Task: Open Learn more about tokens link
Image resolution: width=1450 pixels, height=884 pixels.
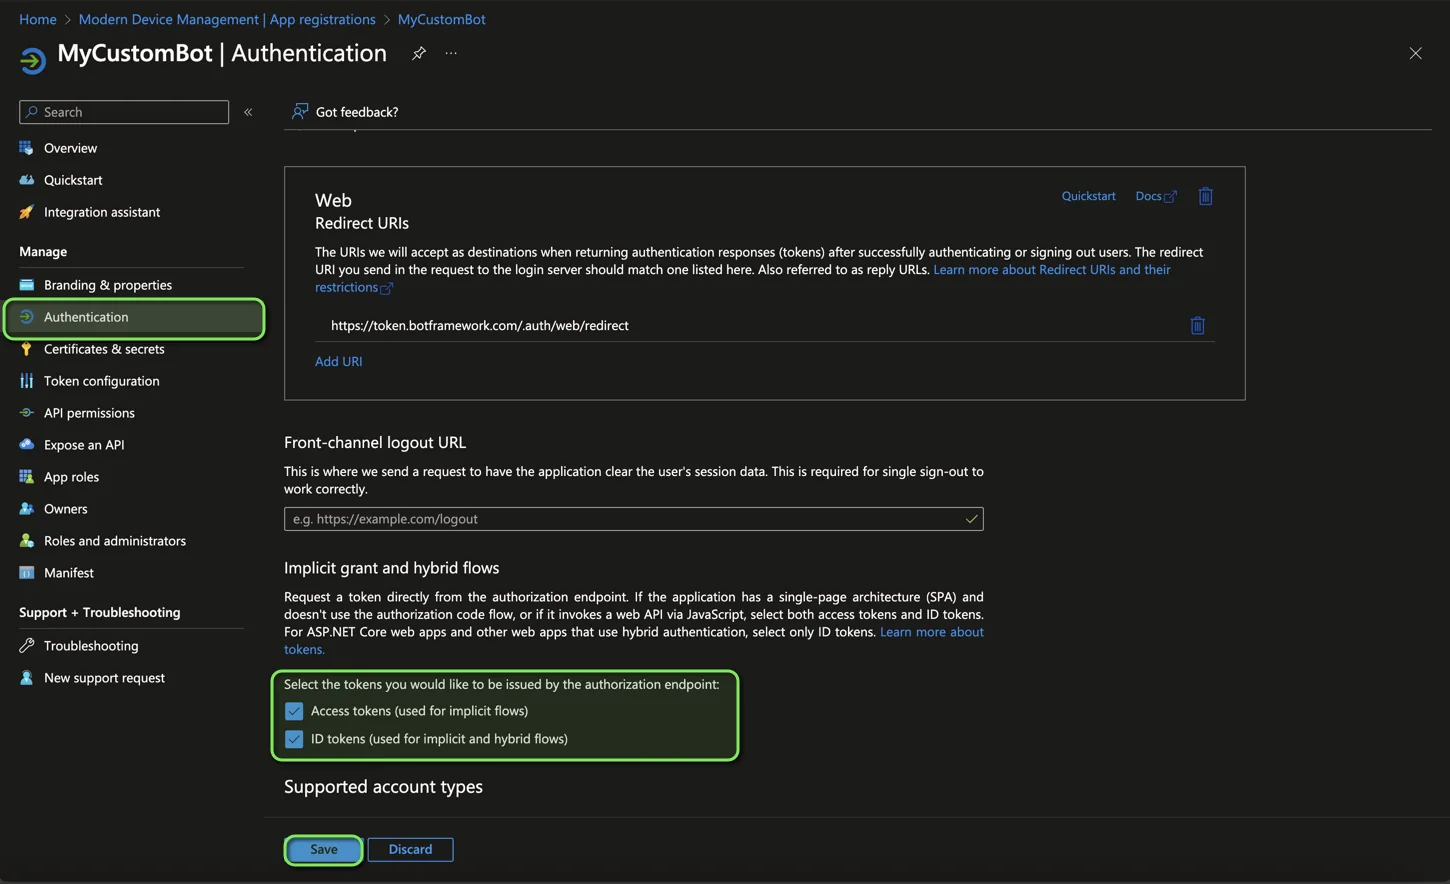Action: point(931,632)
